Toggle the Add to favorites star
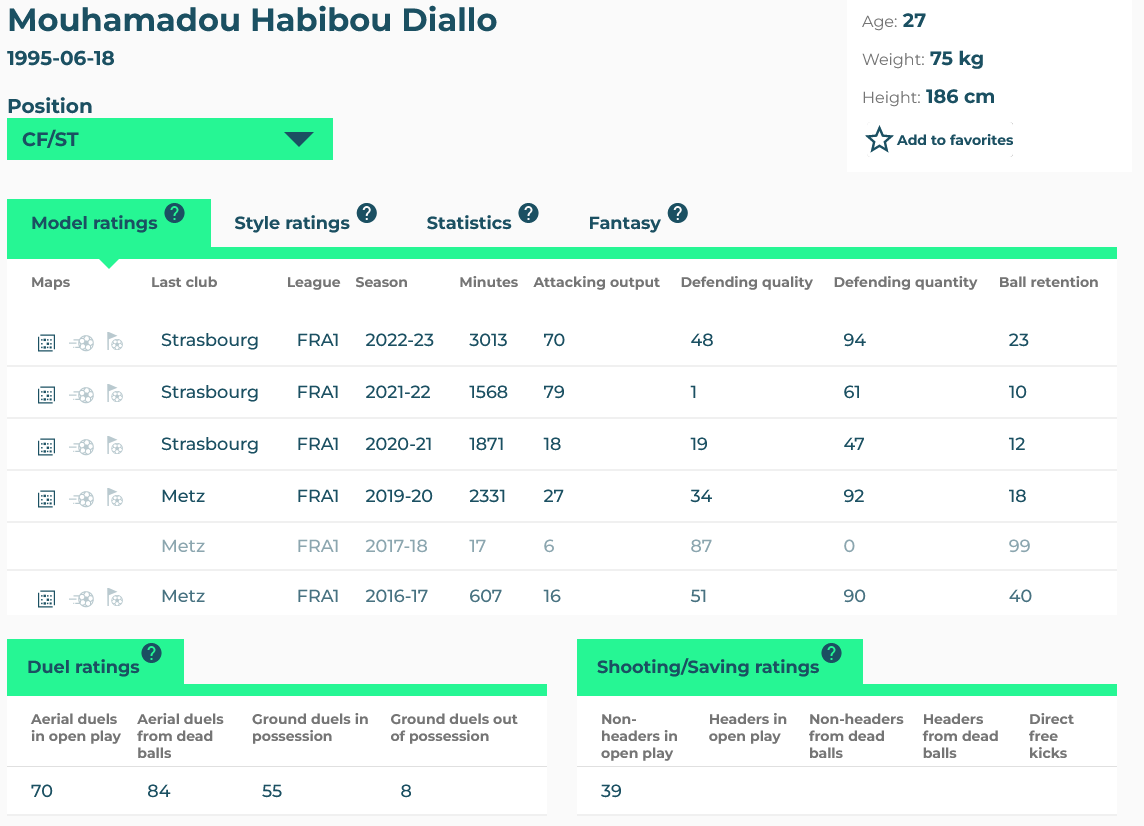Screen dimensions: 1144x826 coord(879,140)
